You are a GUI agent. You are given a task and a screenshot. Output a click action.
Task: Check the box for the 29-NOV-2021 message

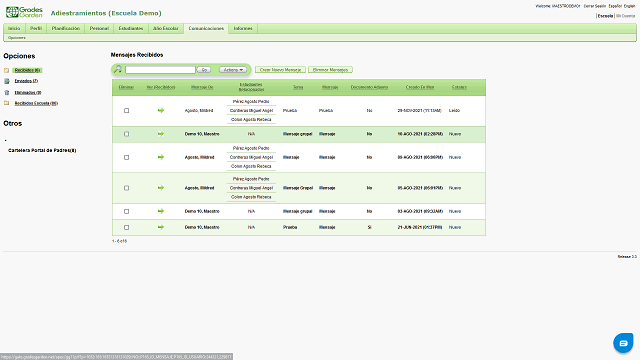click(x=127, y=111)
